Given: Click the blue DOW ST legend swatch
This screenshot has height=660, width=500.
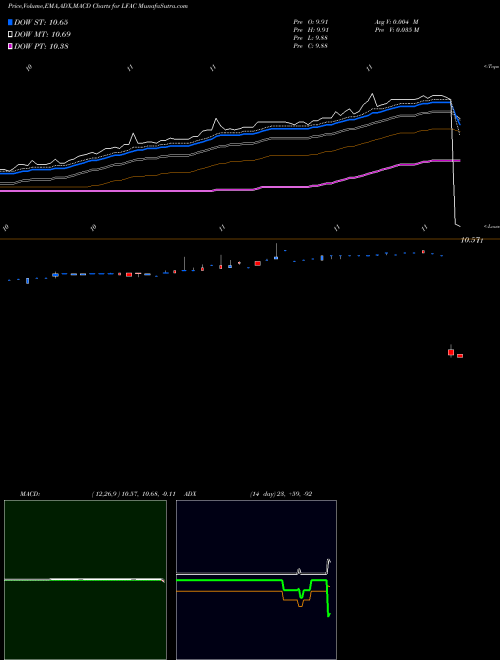Looking at the screenshot, I should [11, 22].
